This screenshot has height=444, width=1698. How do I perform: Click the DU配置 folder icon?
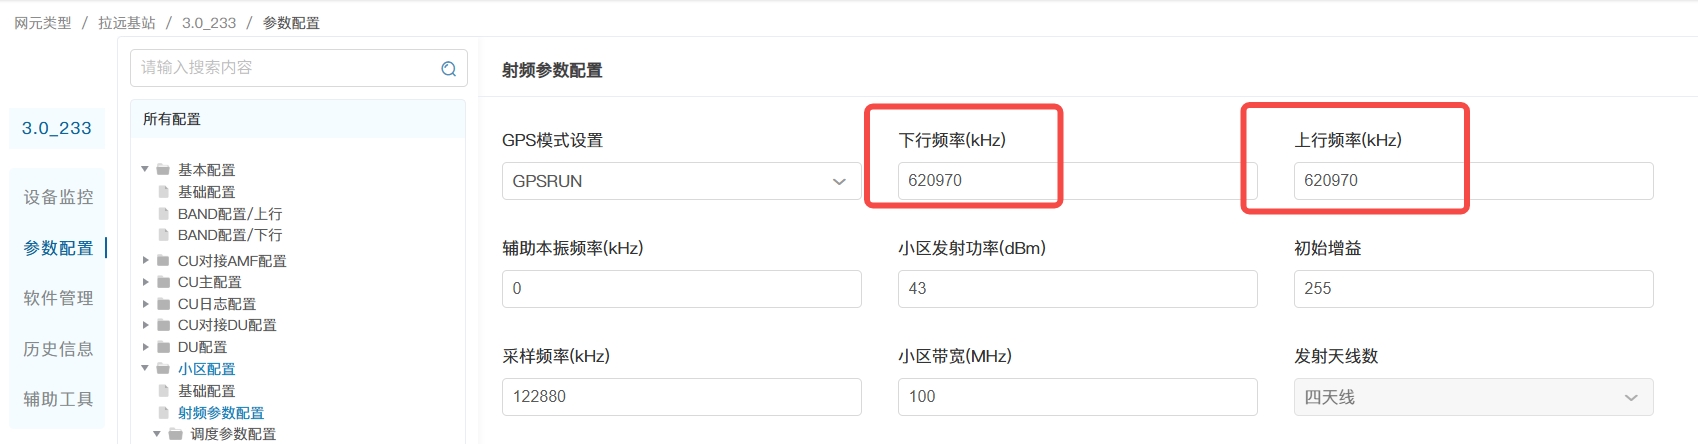(x=163, y=347)
